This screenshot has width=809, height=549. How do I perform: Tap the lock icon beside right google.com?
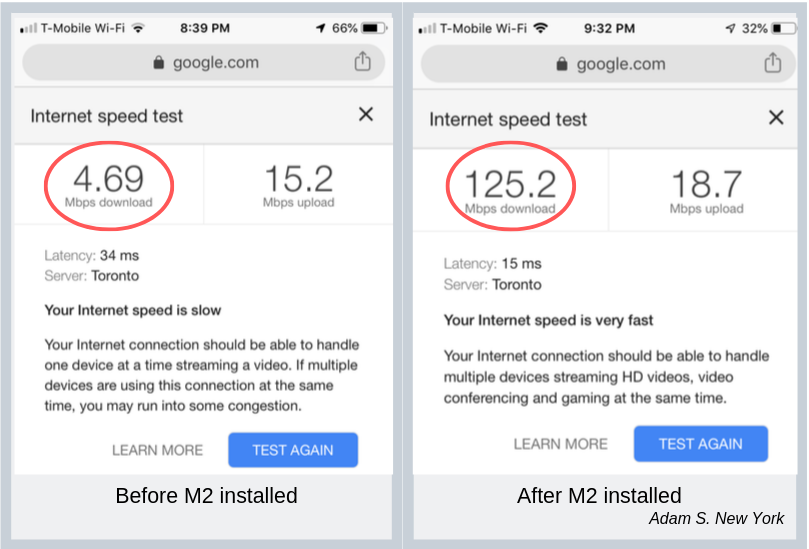pos(562,64)
